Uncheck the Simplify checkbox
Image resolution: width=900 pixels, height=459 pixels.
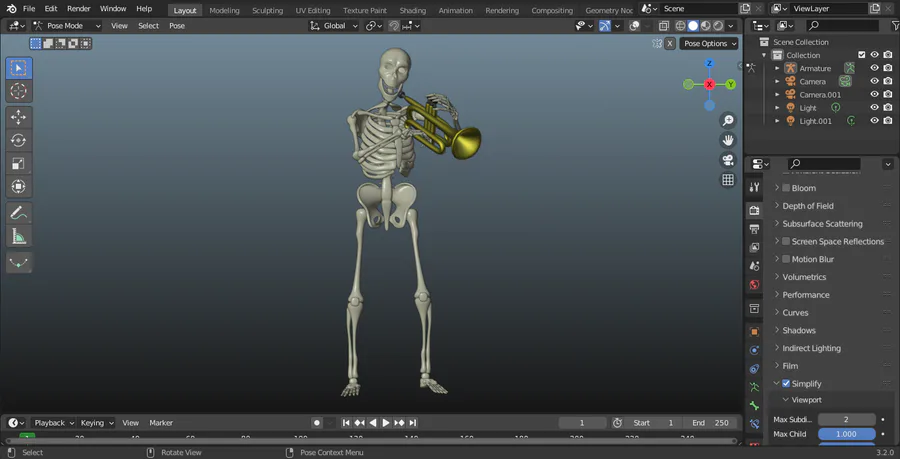786,384
